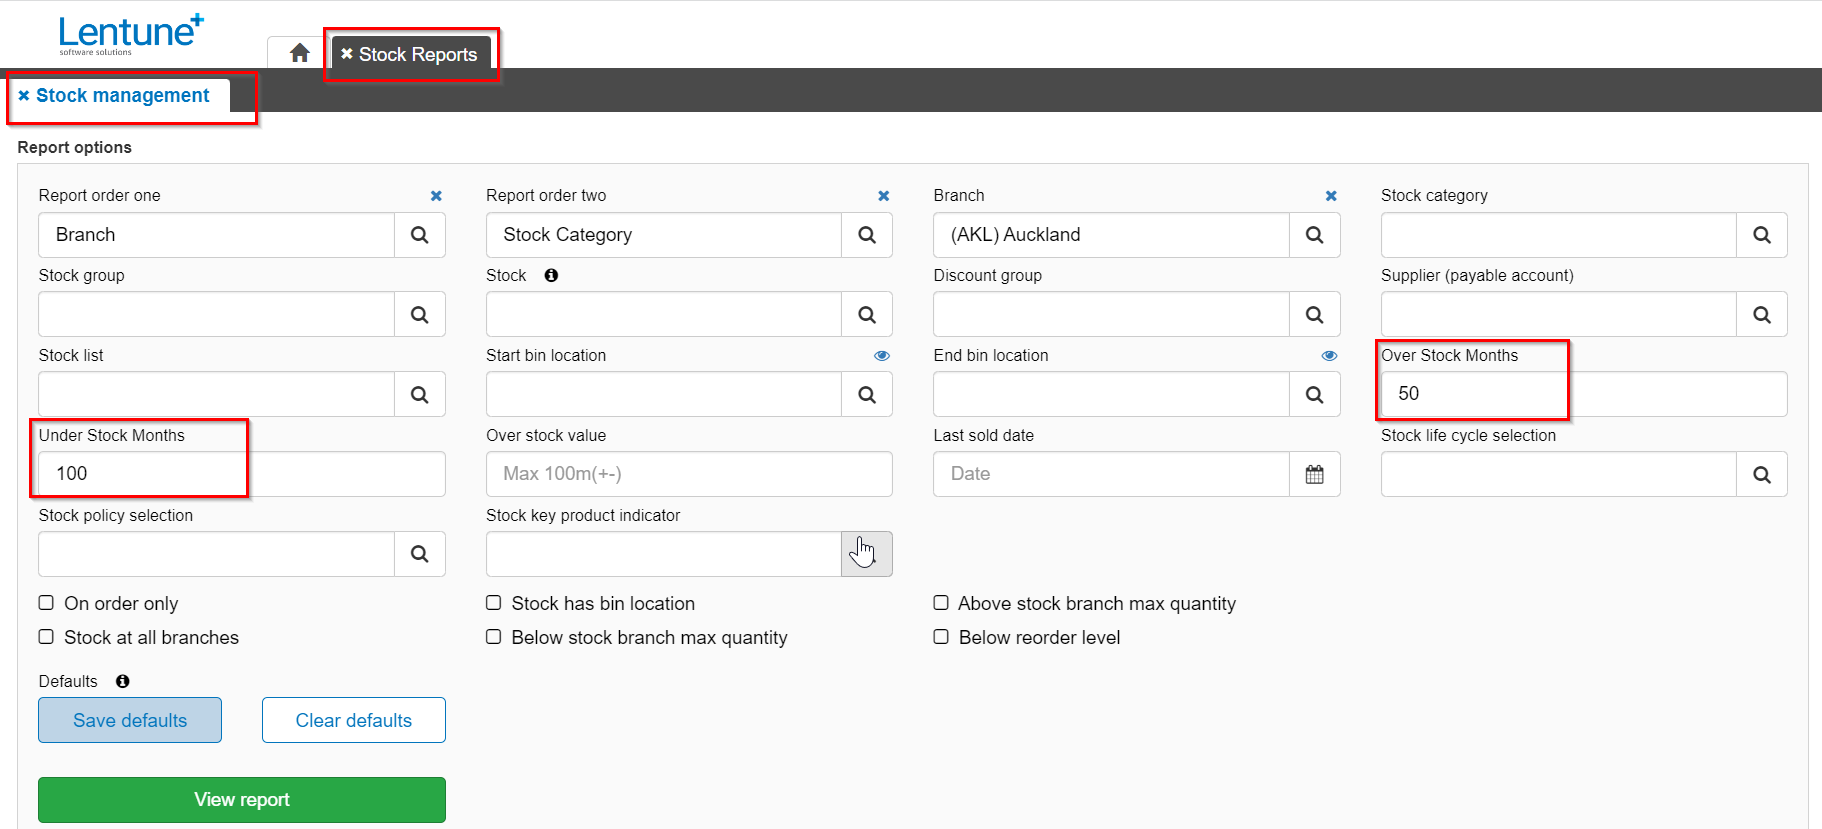Image resolution: width=1822 pixels, height=829 pixels.
Task: Toggle Start bin location eye icon
Action: tap(881, 356)
